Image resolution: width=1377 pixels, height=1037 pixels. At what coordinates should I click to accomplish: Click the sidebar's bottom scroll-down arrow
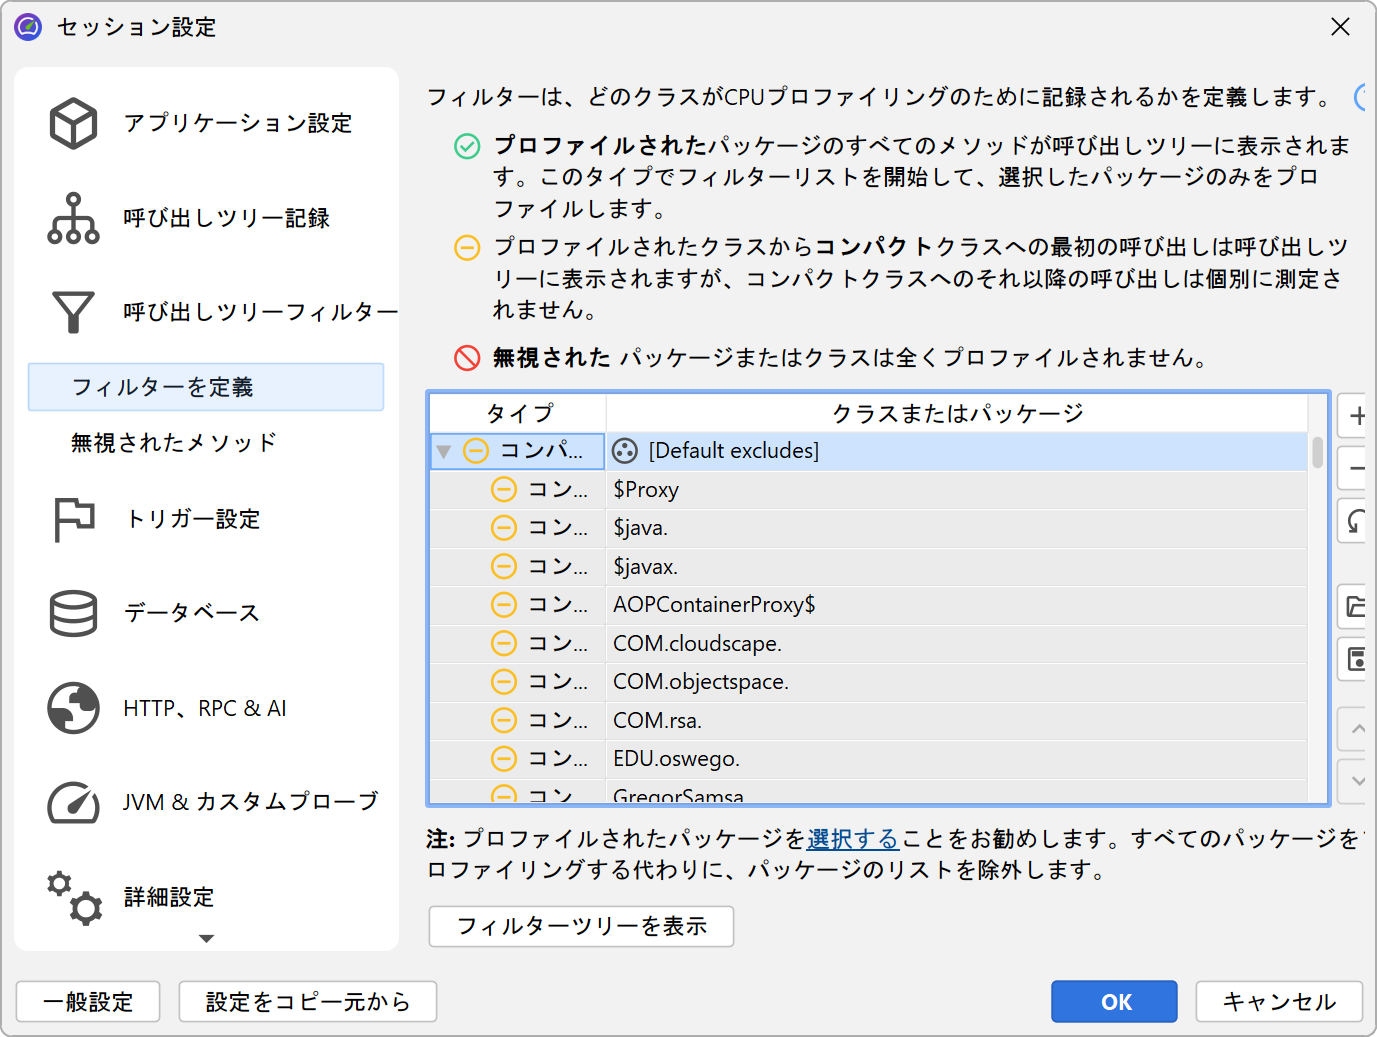pos(206,939)
